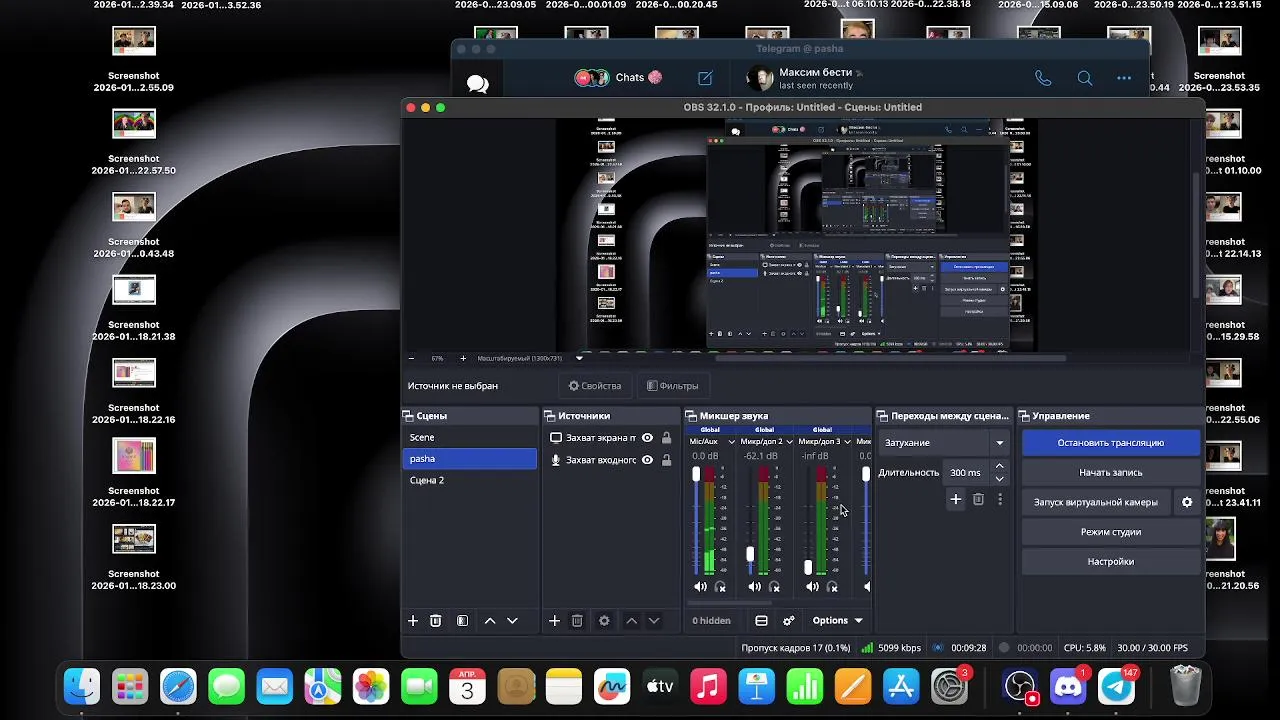This screenshot has width=1280, height=720.
Task: Open Discord from the Dock
Action: coord(1068,686)
